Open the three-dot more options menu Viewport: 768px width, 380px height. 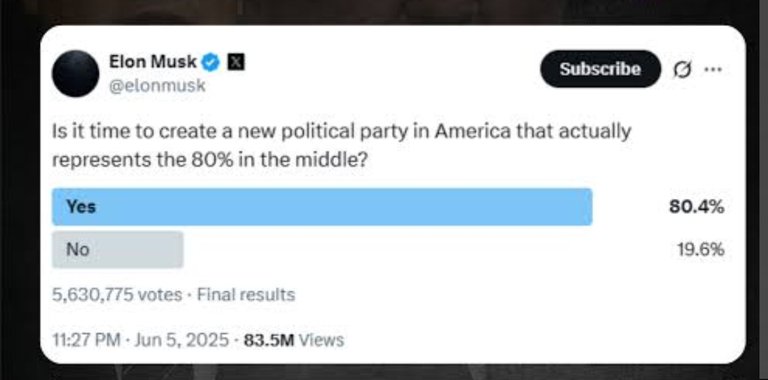pyautogui.click(x=713, y=70)
